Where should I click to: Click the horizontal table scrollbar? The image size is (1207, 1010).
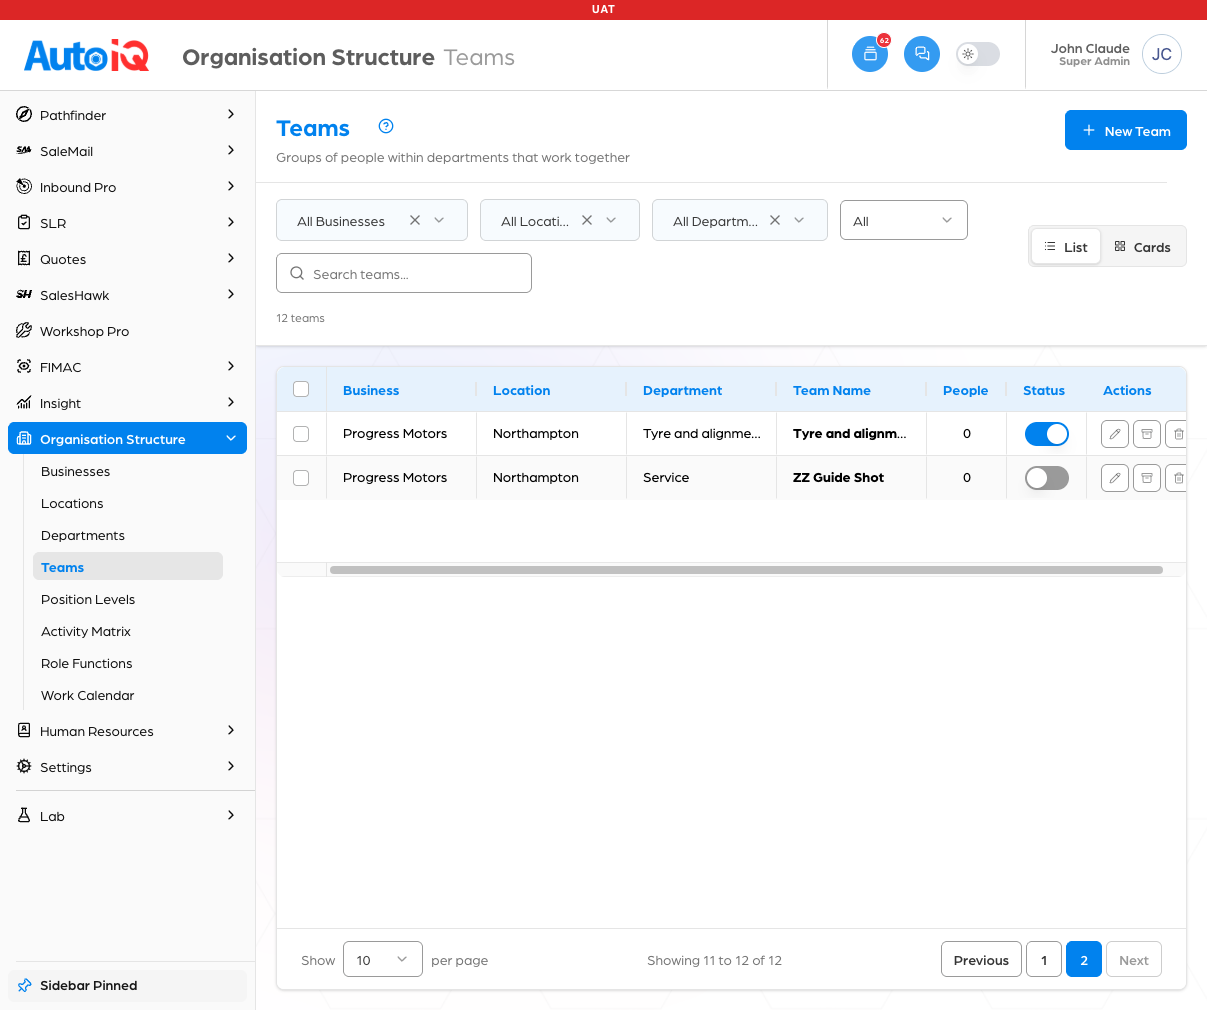click(x=746, y=570)
